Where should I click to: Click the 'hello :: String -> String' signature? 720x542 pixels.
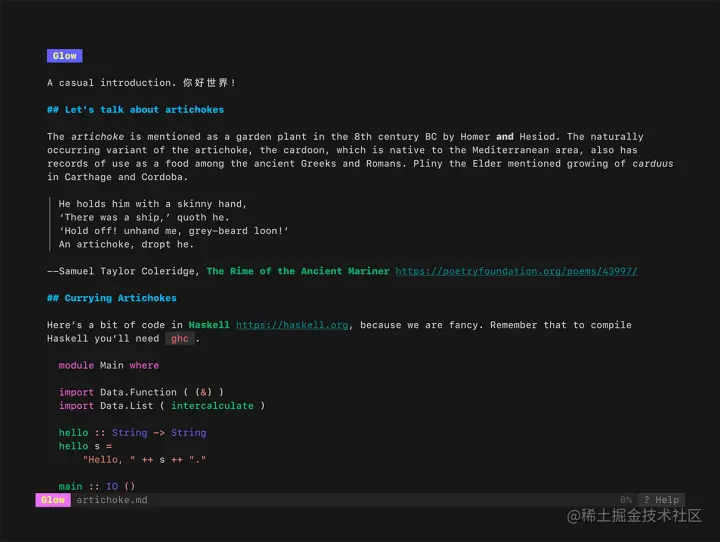[x=132, y=432]
